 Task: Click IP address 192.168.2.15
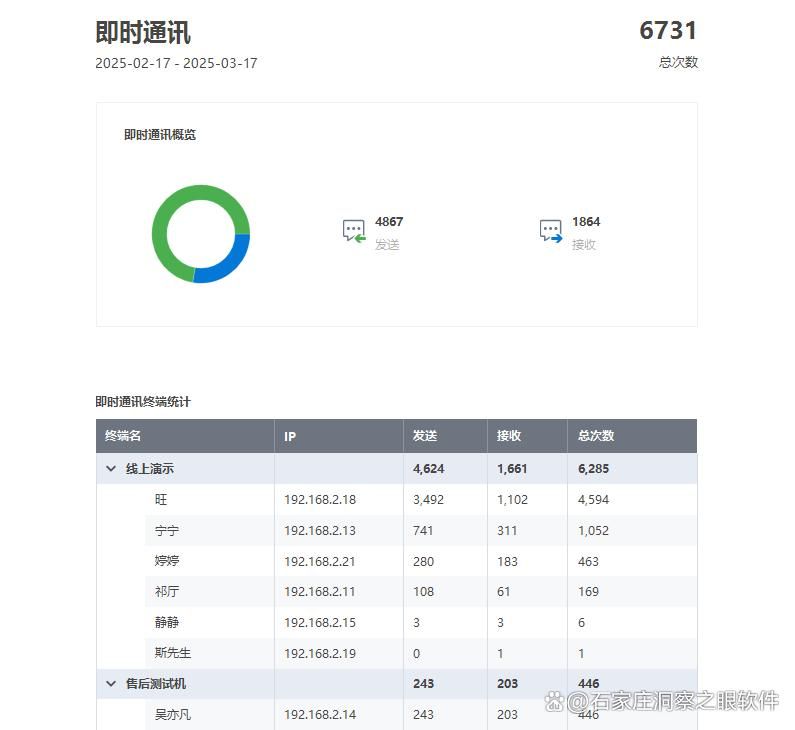click(320, 623)
